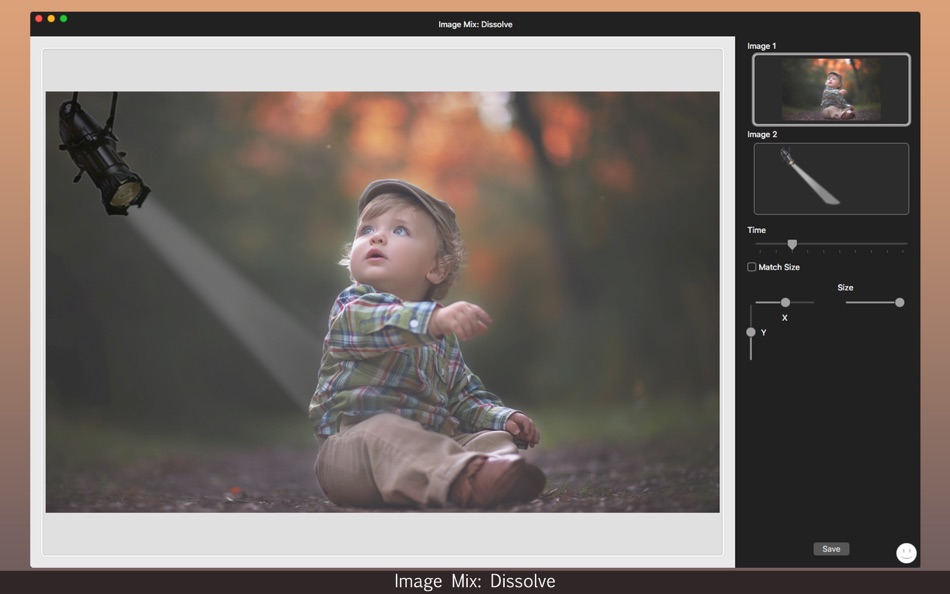This screenshot has width=950, height=594.
Task: Click the Image 2 label
Action: [x=762, y=135]
